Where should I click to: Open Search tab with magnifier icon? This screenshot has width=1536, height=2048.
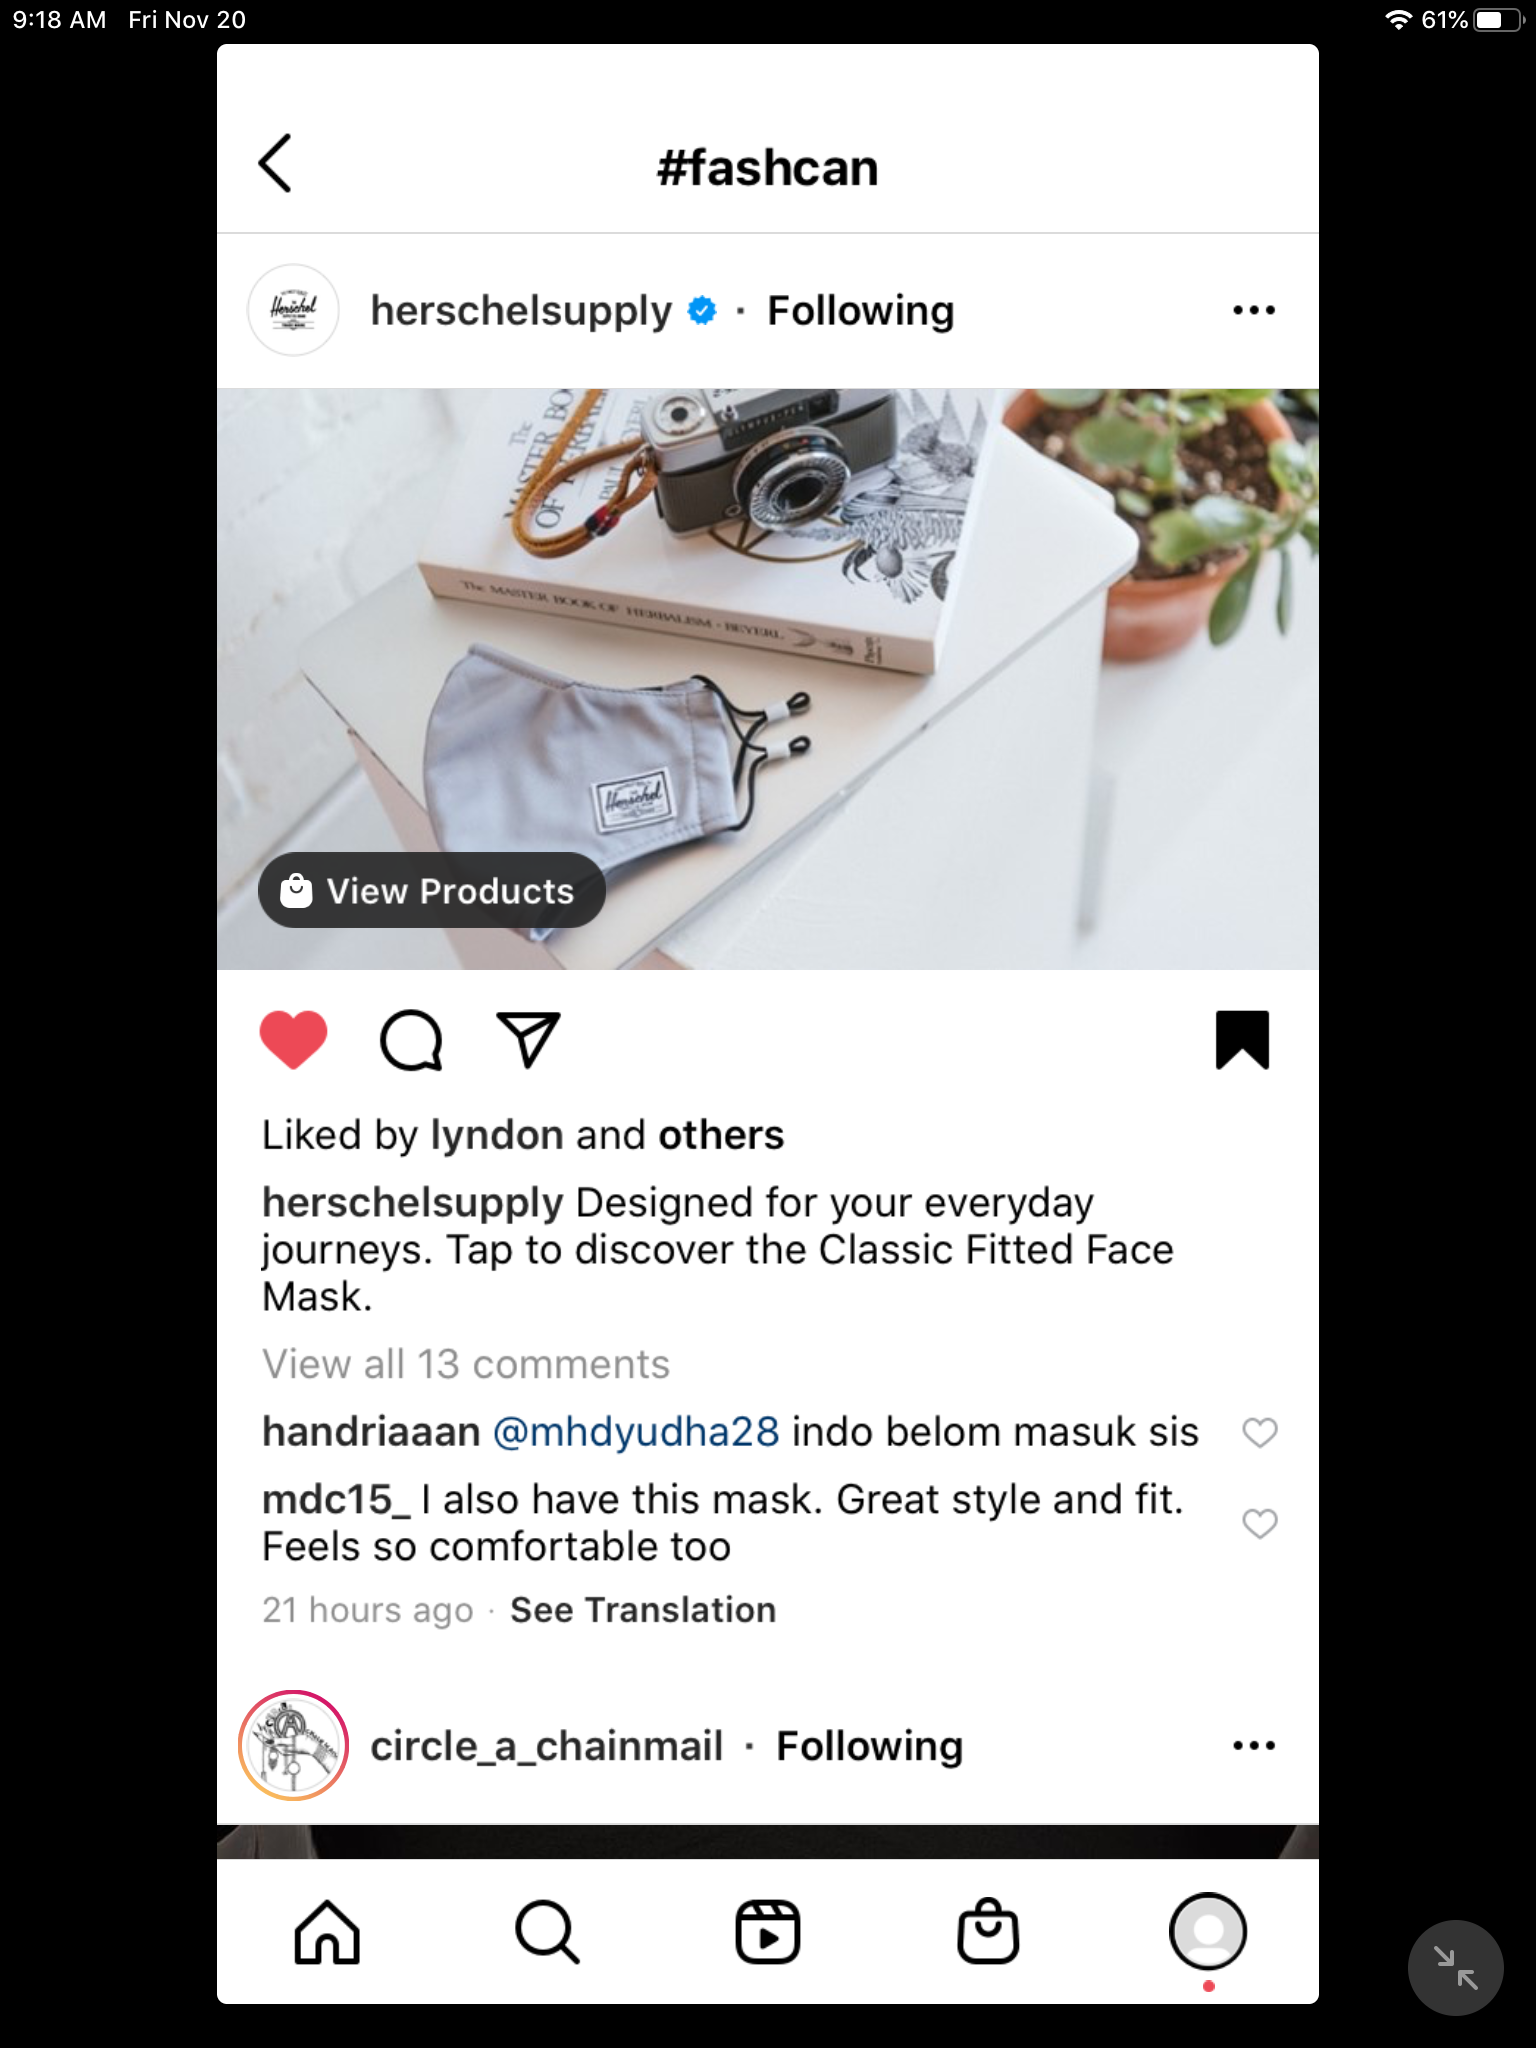coord(547,1932)
